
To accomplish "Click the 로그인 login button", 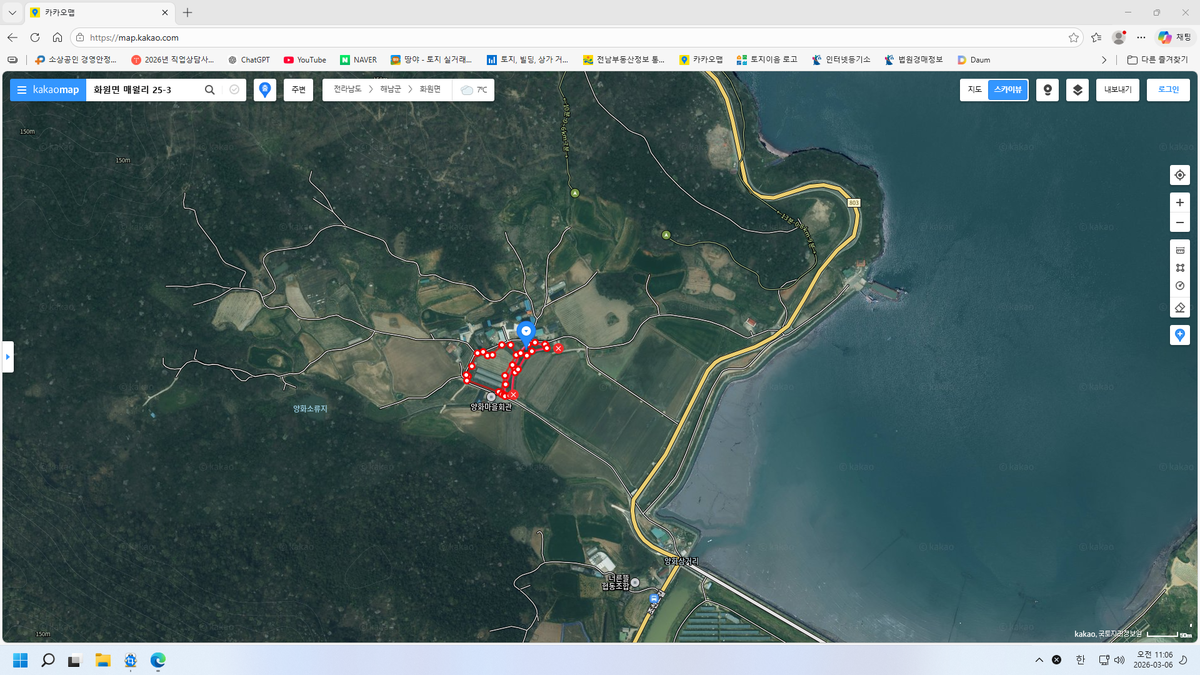I will pos(1168,90).
